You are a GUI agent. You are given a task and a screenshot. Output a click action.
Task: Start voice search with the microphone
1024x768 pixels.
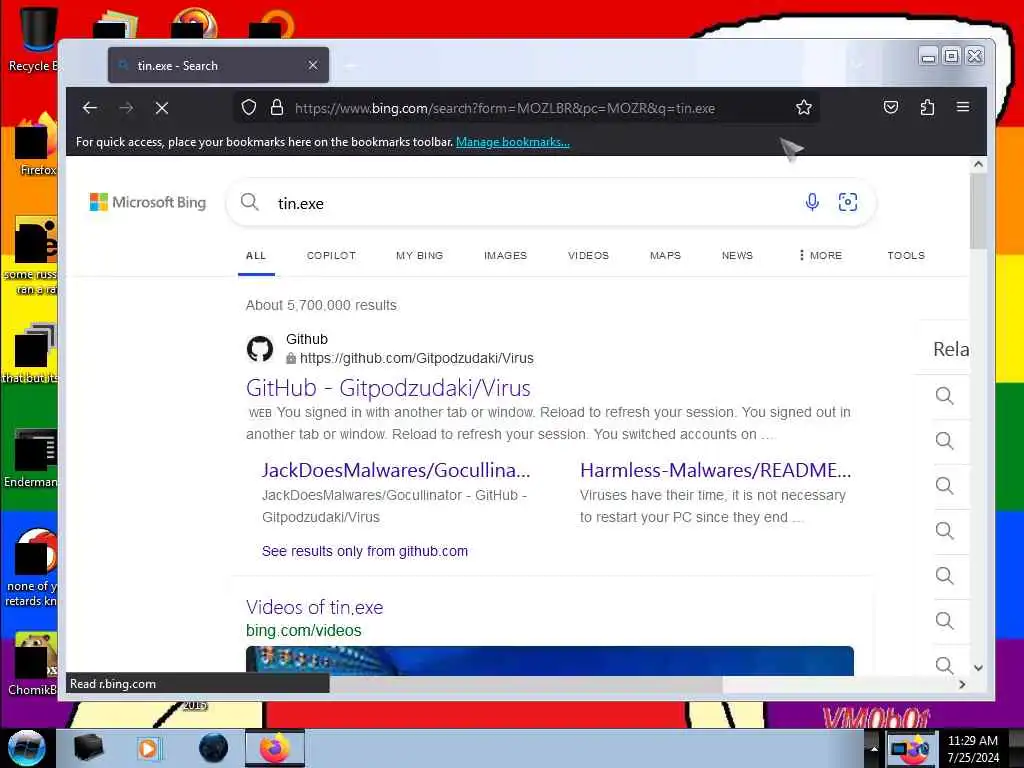[x=812, y=202]
